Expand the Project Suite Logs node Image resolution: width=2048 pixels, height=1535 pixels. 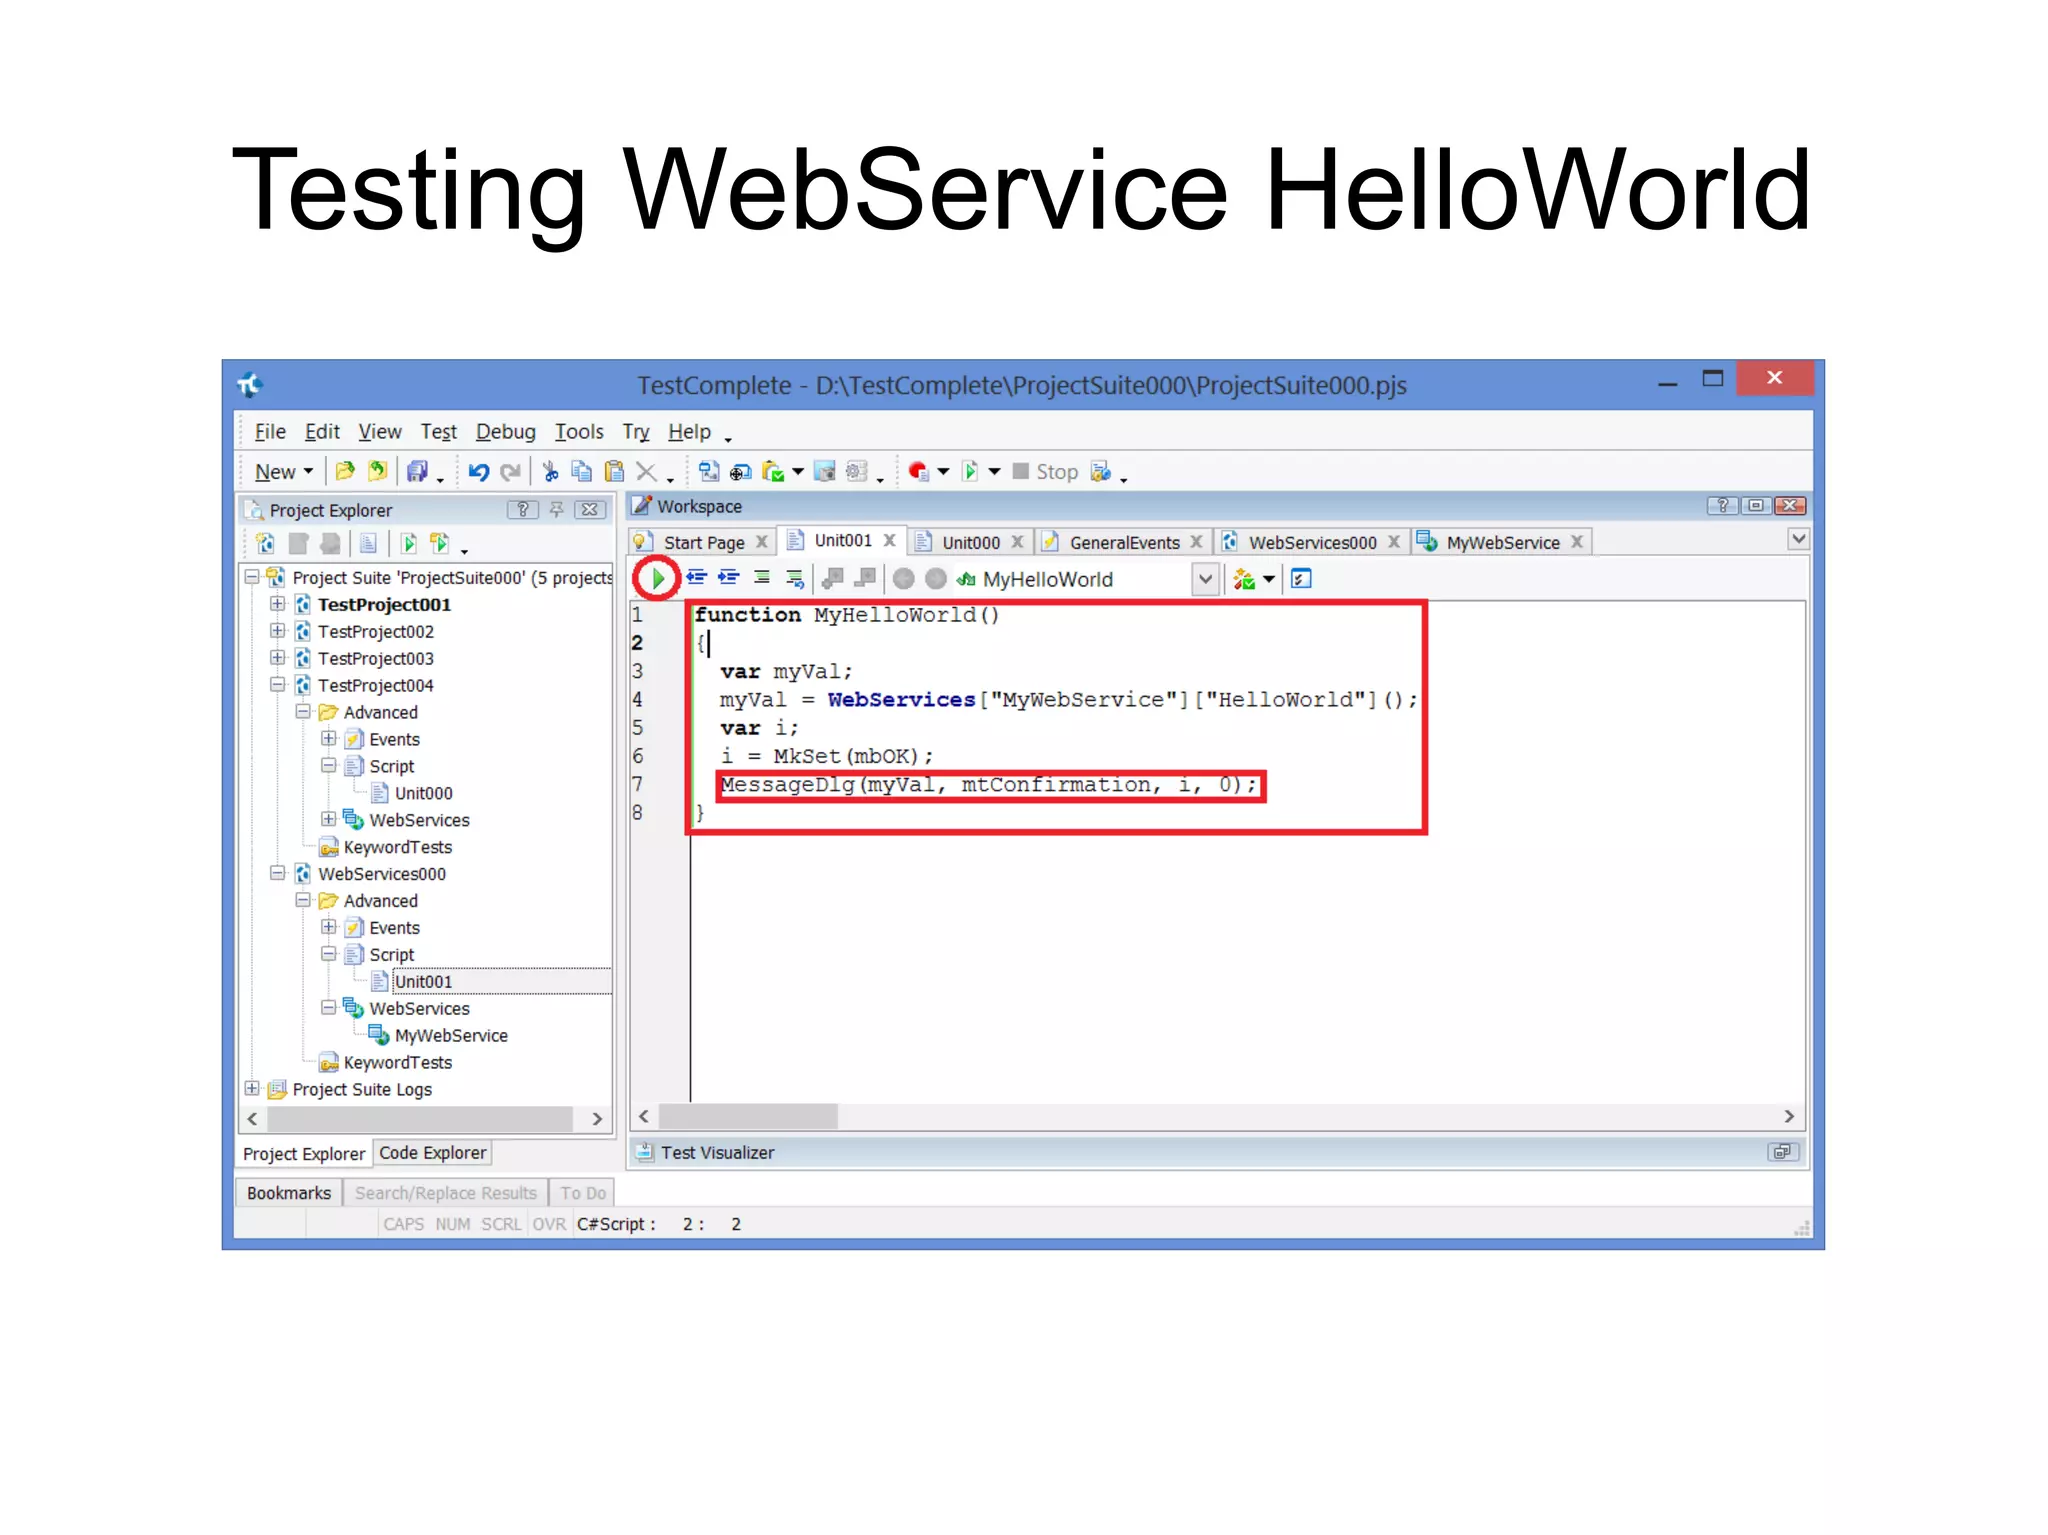click(x=252, y=1089)
